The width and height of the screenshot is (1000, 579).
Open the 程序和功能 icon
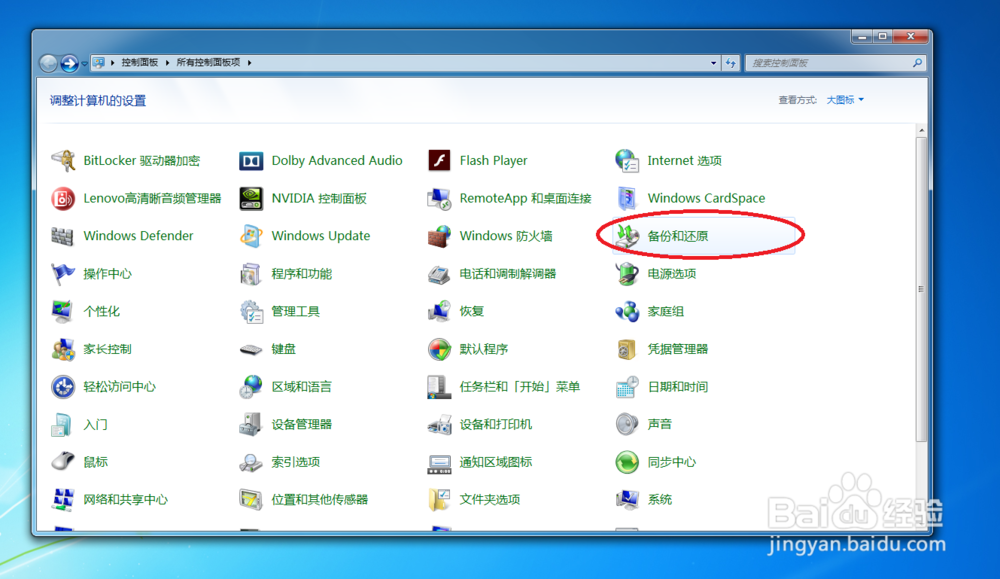click(251, 274)
